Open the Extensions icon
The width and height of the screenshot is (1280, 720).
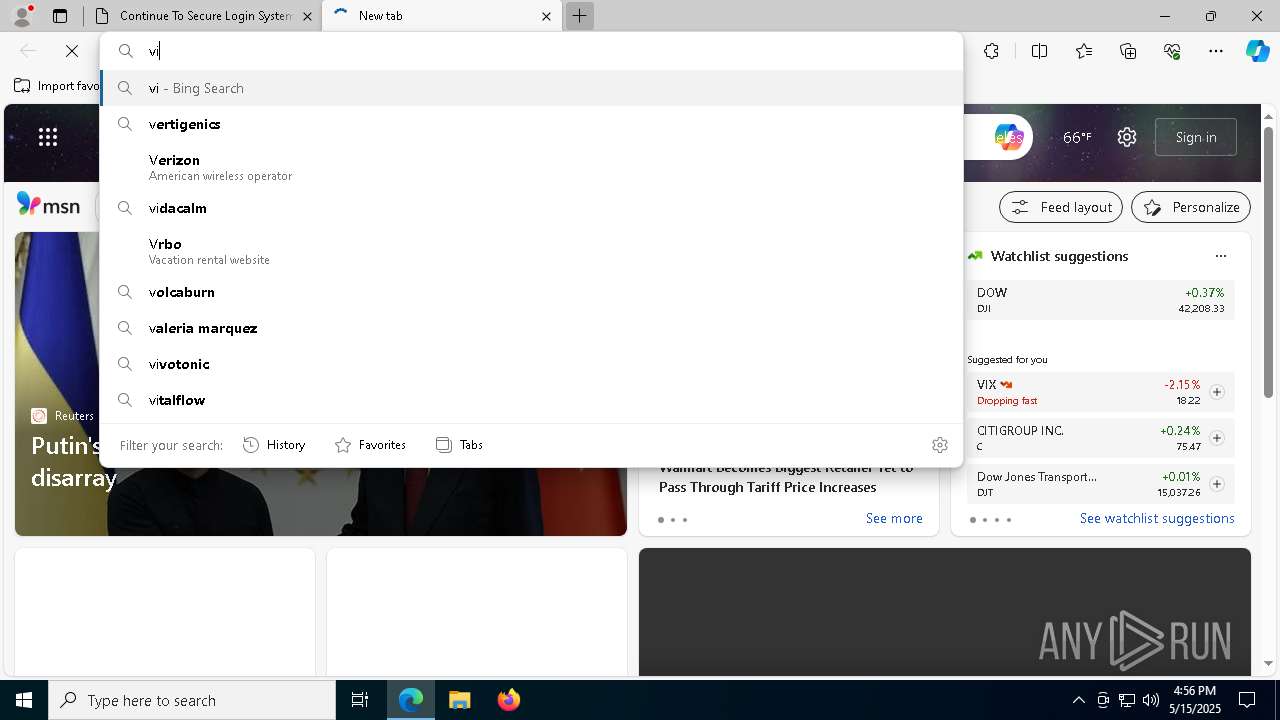tap(991, 51)
